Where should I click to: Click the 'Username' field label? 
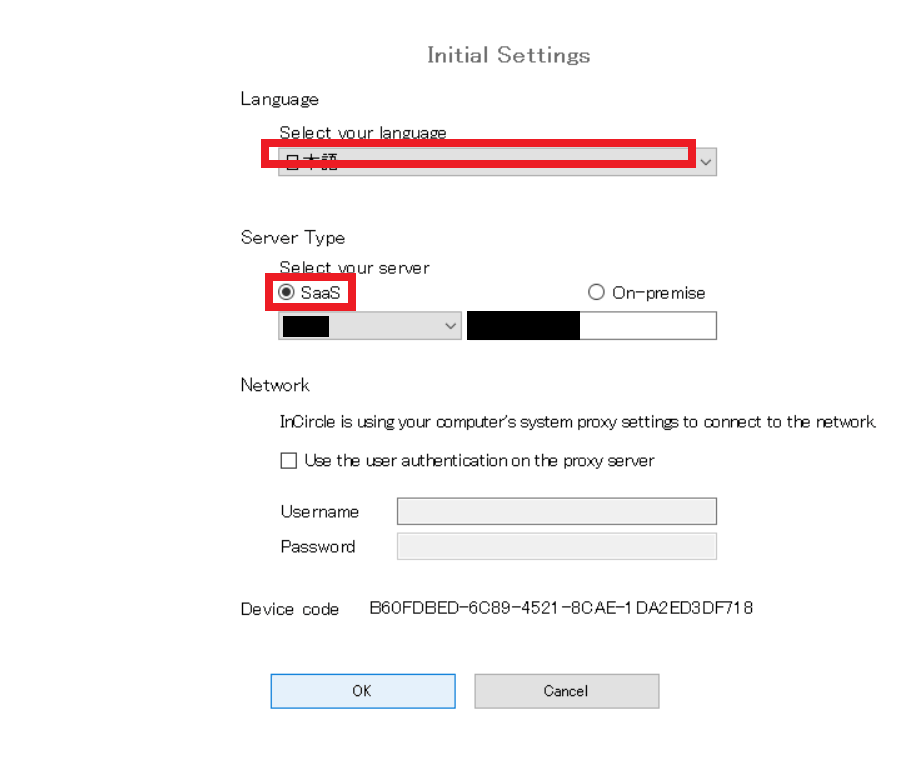click(319, 512)
